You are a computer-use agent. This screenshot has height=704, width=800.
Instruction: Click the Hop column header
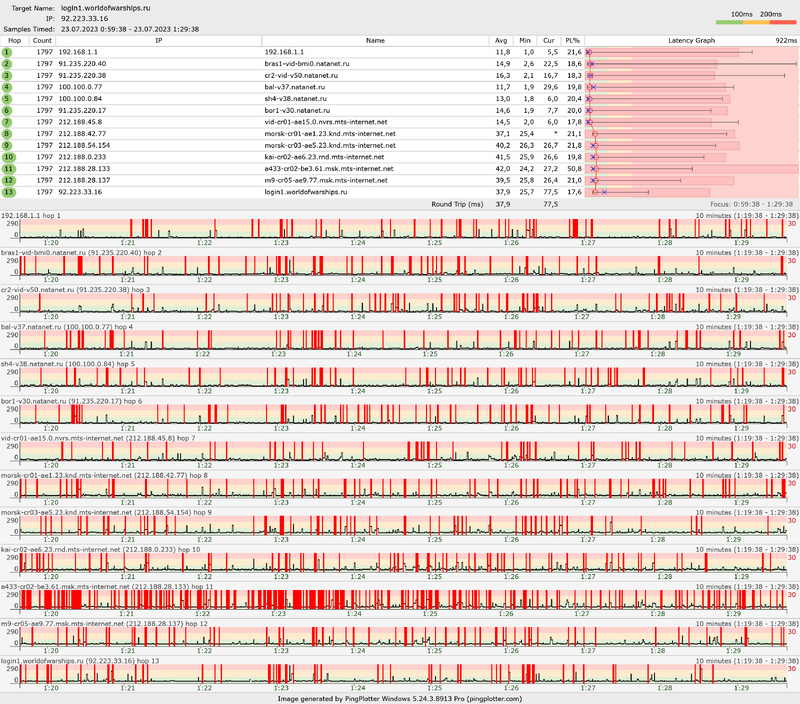(x=14, y=40)
